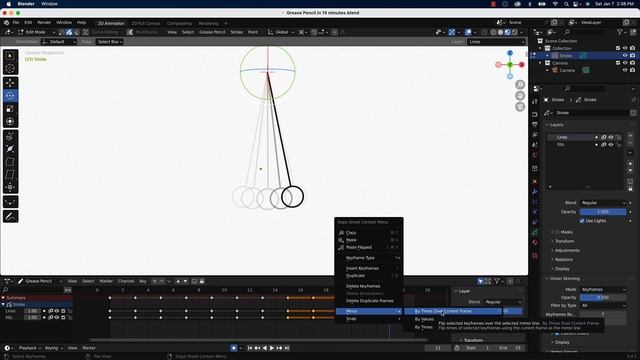Select the Scale tool in left toolbar
This screenshot has width=640, height=360.
click(x=10, y=109)
